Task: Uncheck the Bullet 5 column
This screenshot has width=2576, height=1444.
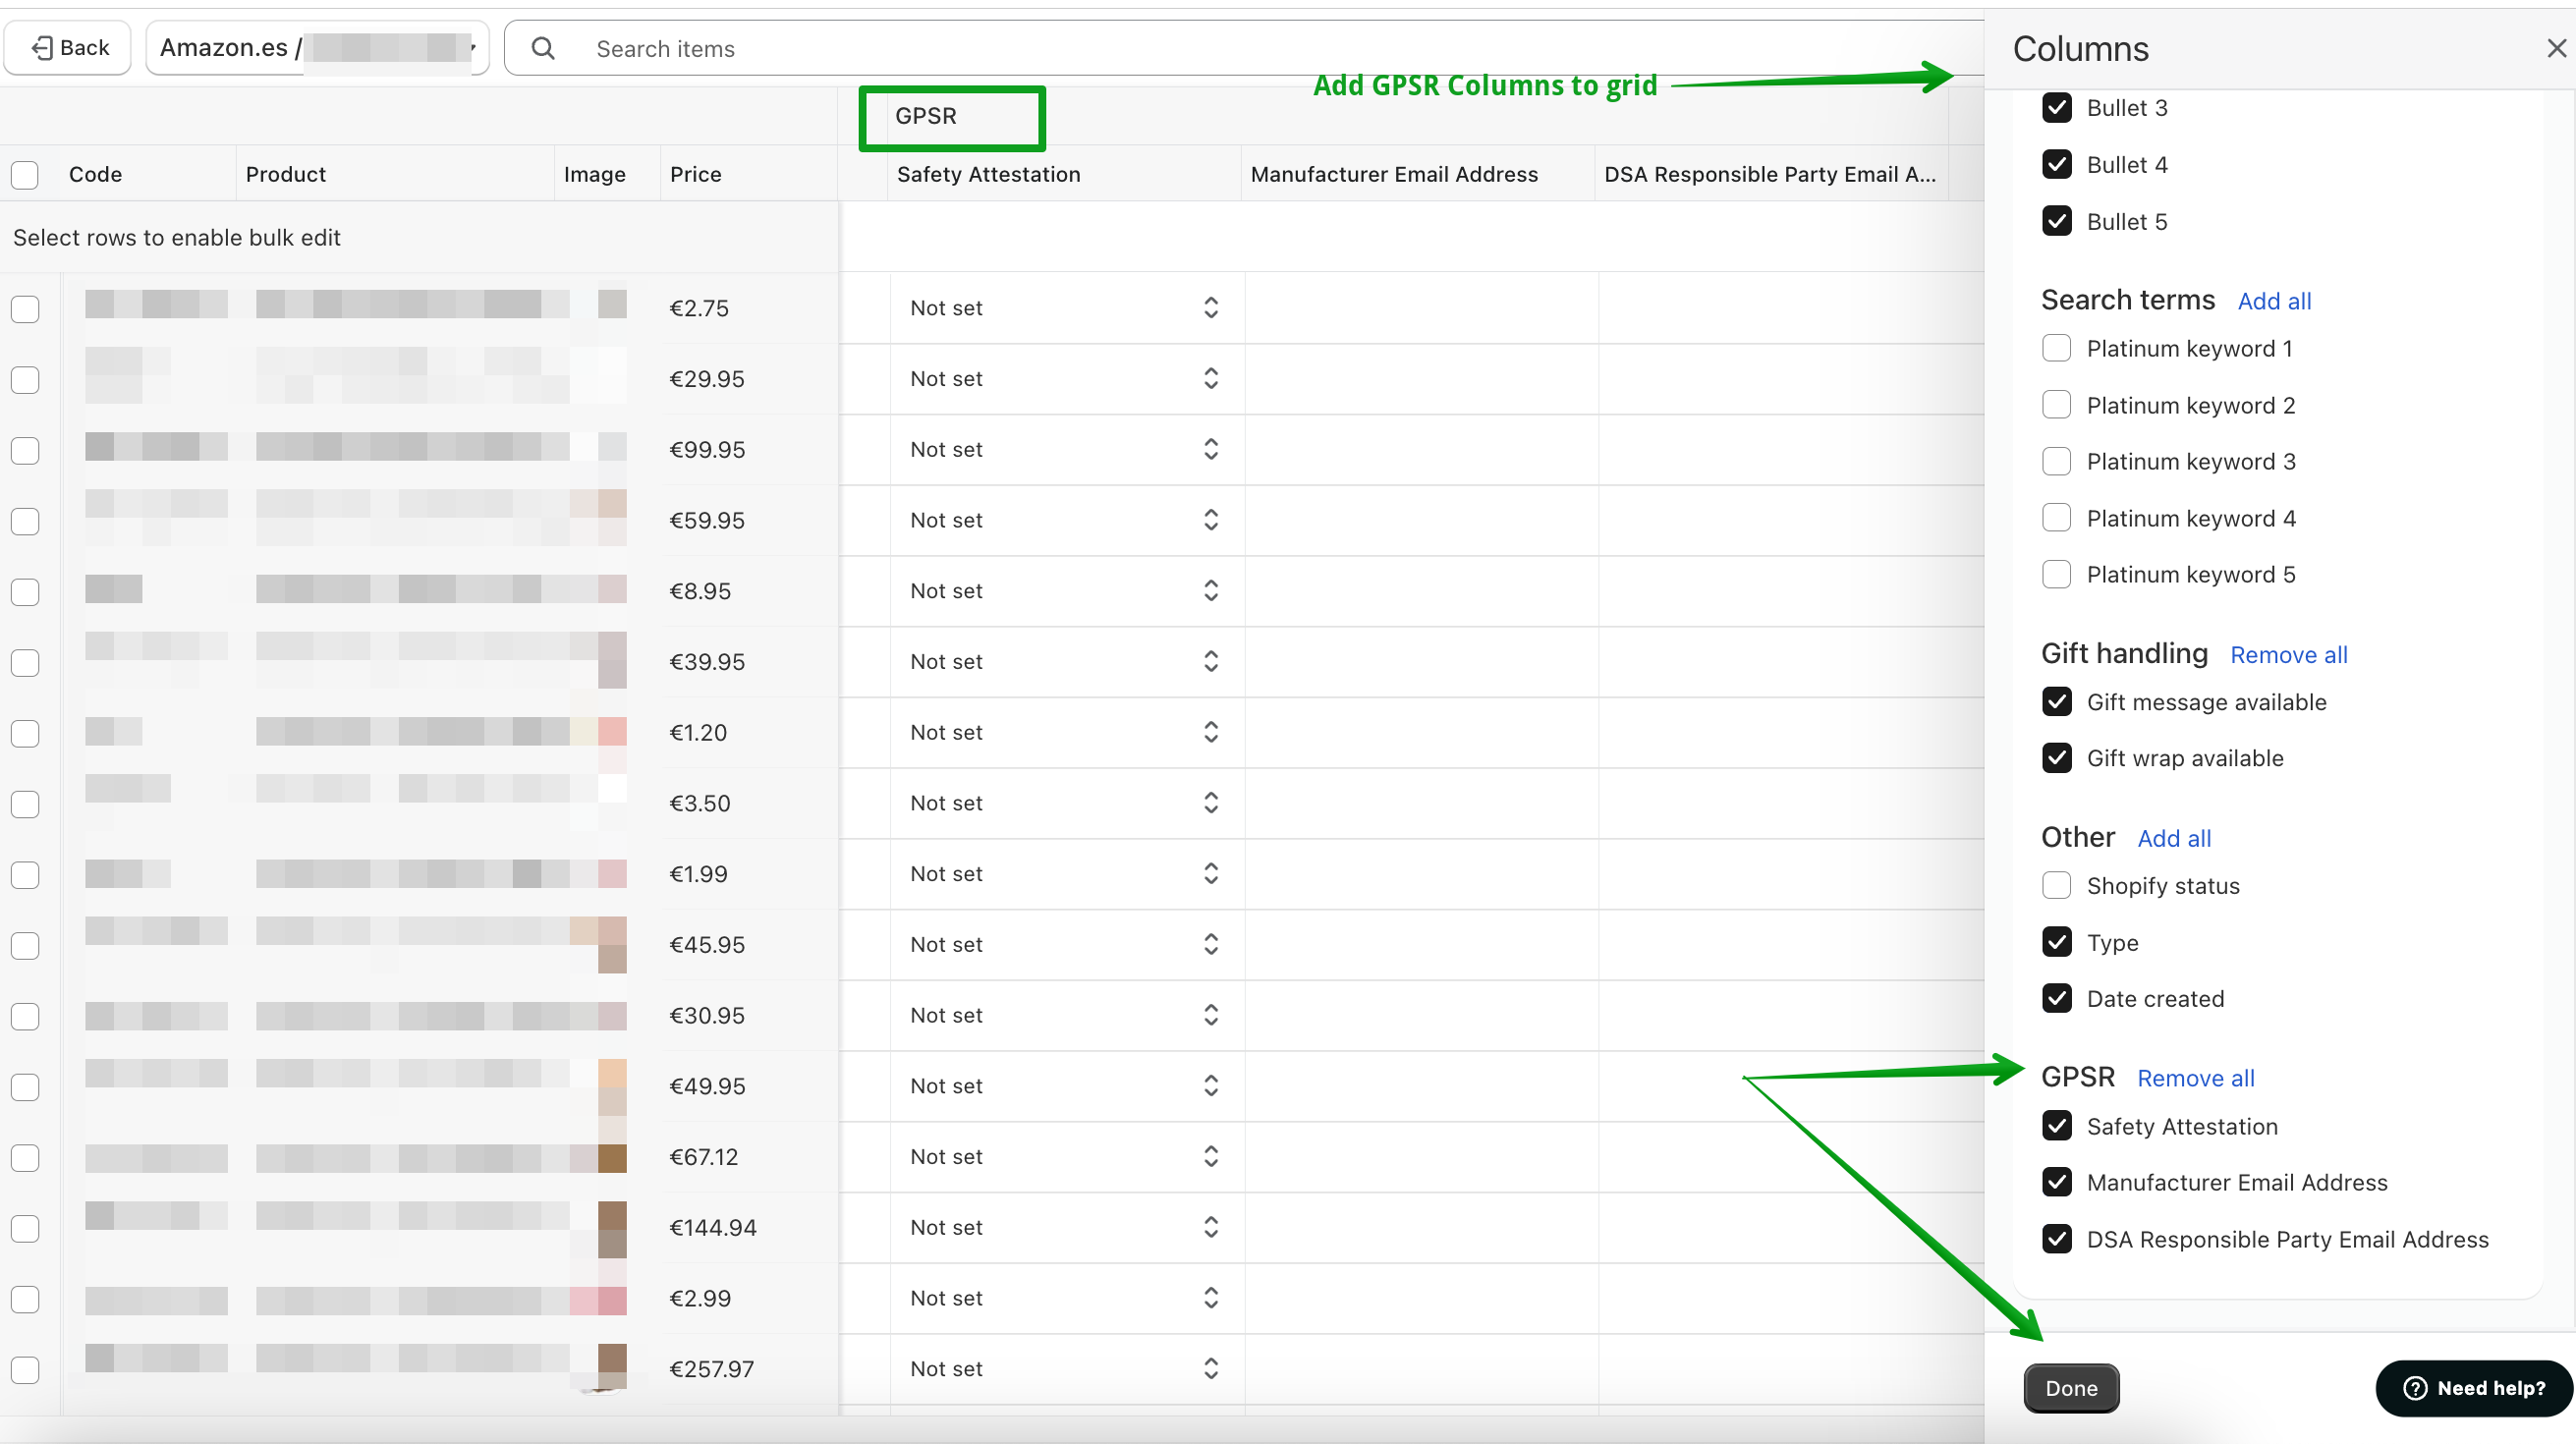Action: pyautogui.click(x=2057, y=222)
